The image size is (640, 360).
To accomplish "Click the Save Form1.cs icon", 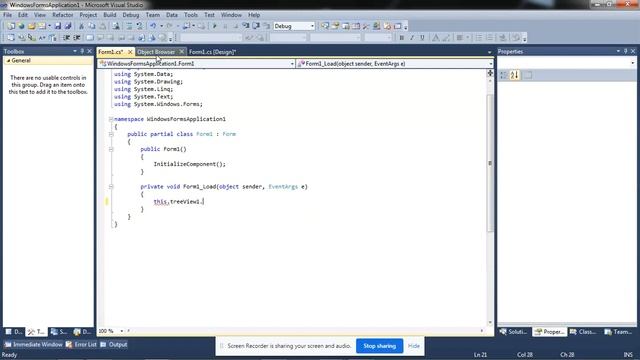I will [58, 26].
